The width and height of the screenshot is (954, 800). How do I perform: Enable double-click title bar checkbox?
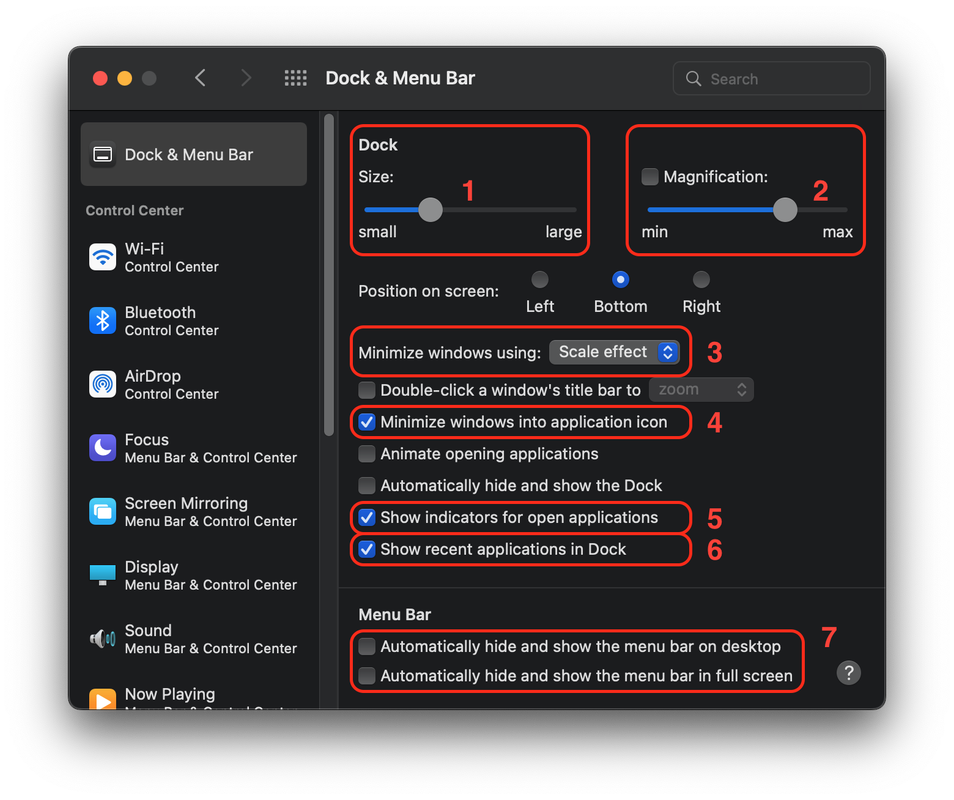coord(367,390)
